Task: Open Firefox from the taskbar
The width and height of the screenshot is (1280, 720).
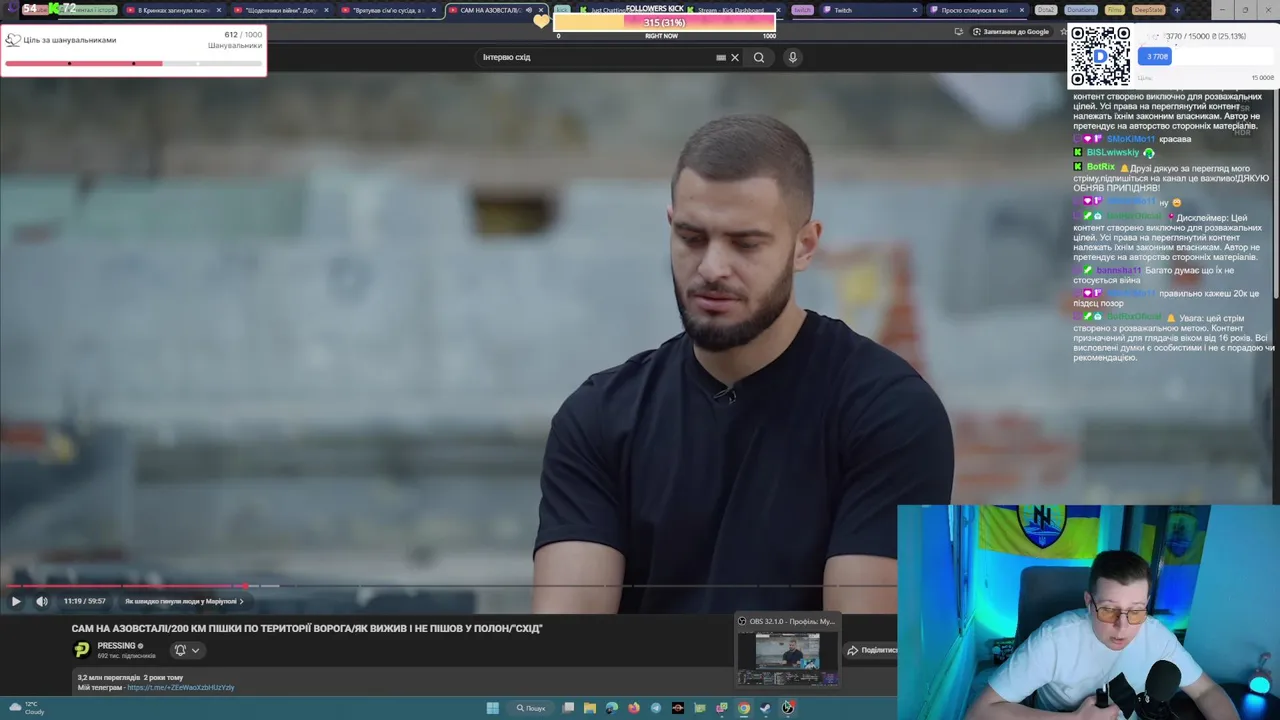Action: click(x=634, y=708)
